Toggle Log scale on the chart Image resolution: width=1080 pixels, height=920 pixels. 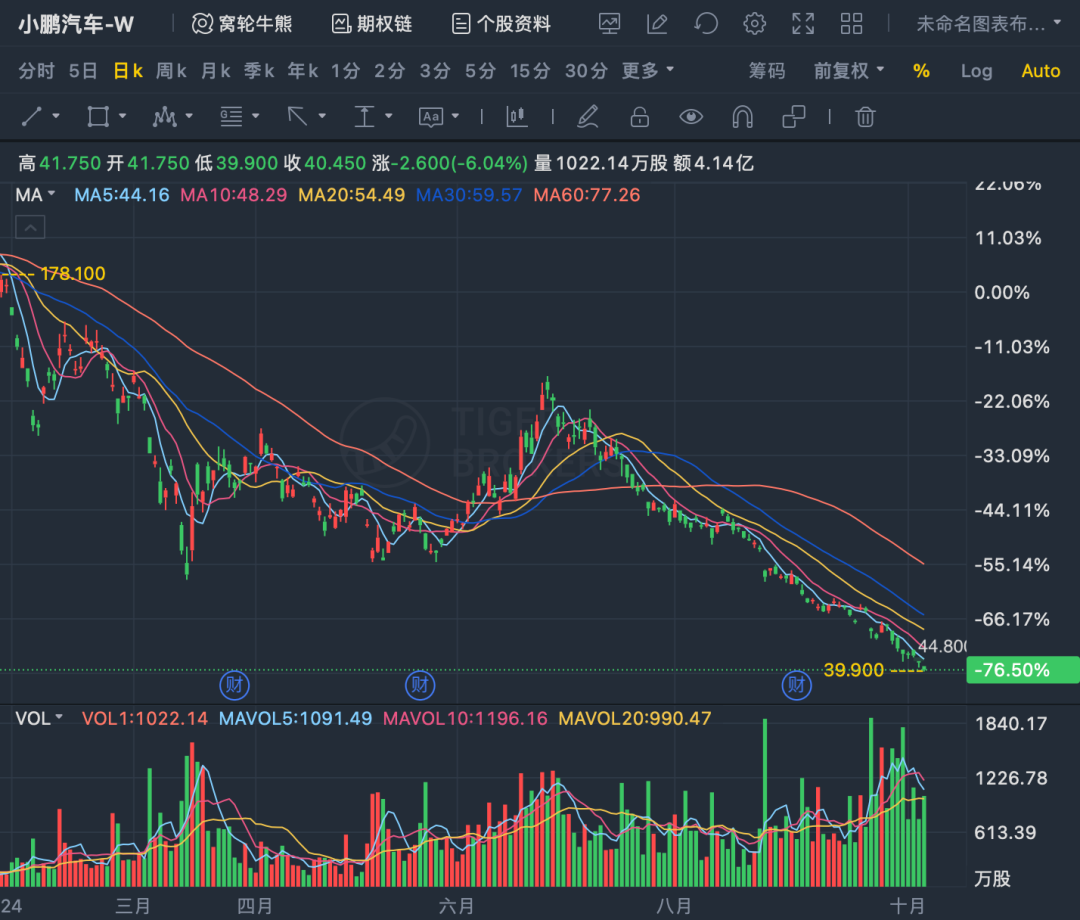[976, 71]
